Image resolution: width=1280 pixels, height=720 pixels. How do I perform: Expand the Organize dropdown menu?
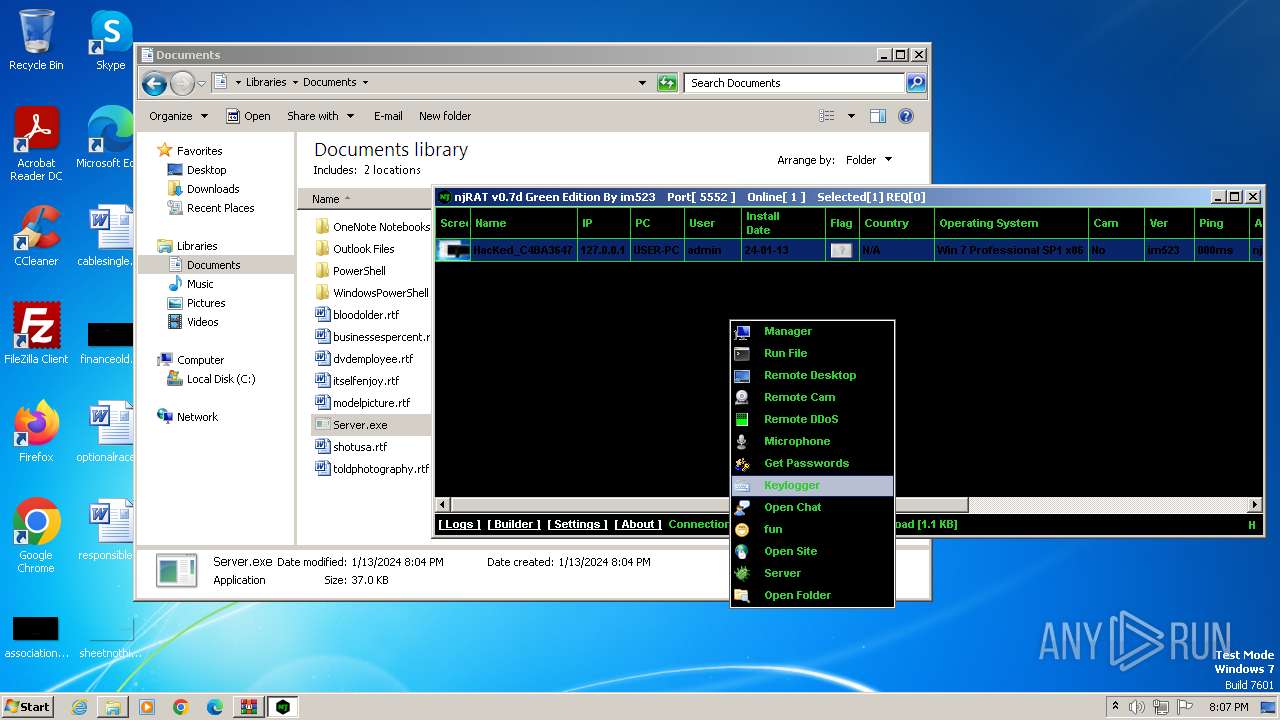[x=178, y=116]
